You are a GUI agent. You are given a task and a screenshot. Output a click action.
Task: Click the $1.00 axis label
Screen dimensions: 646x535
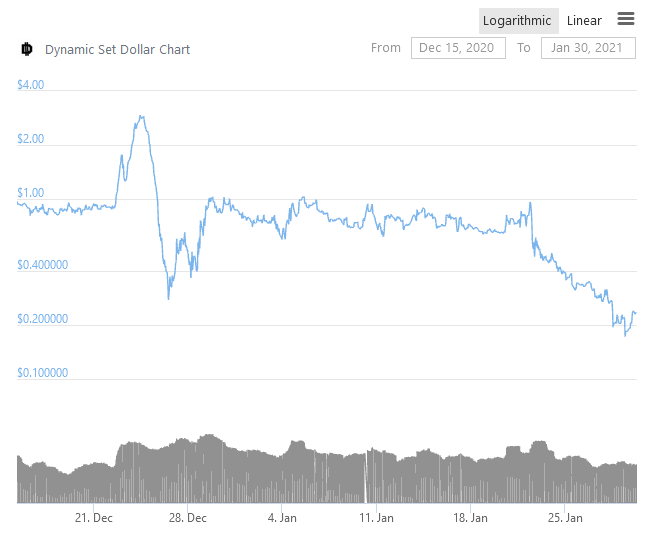click(x=31, y=193)
